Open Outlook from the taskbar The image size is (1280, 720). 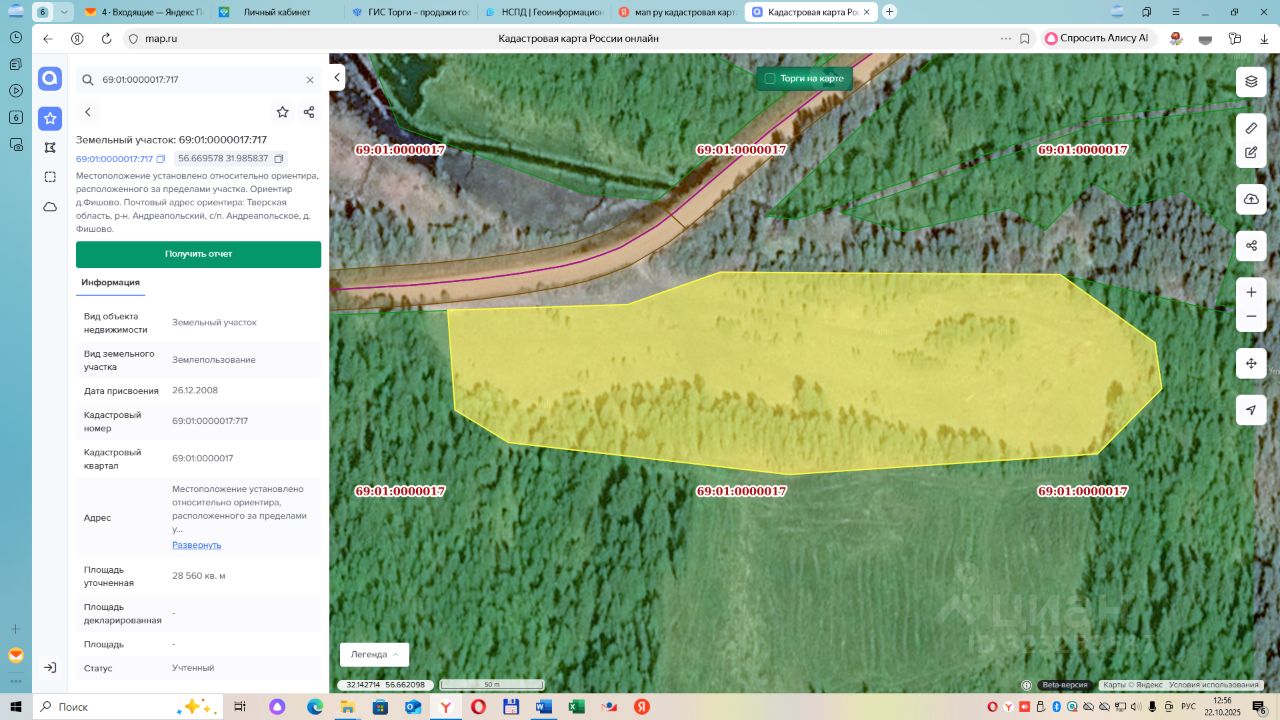point(412,706)
